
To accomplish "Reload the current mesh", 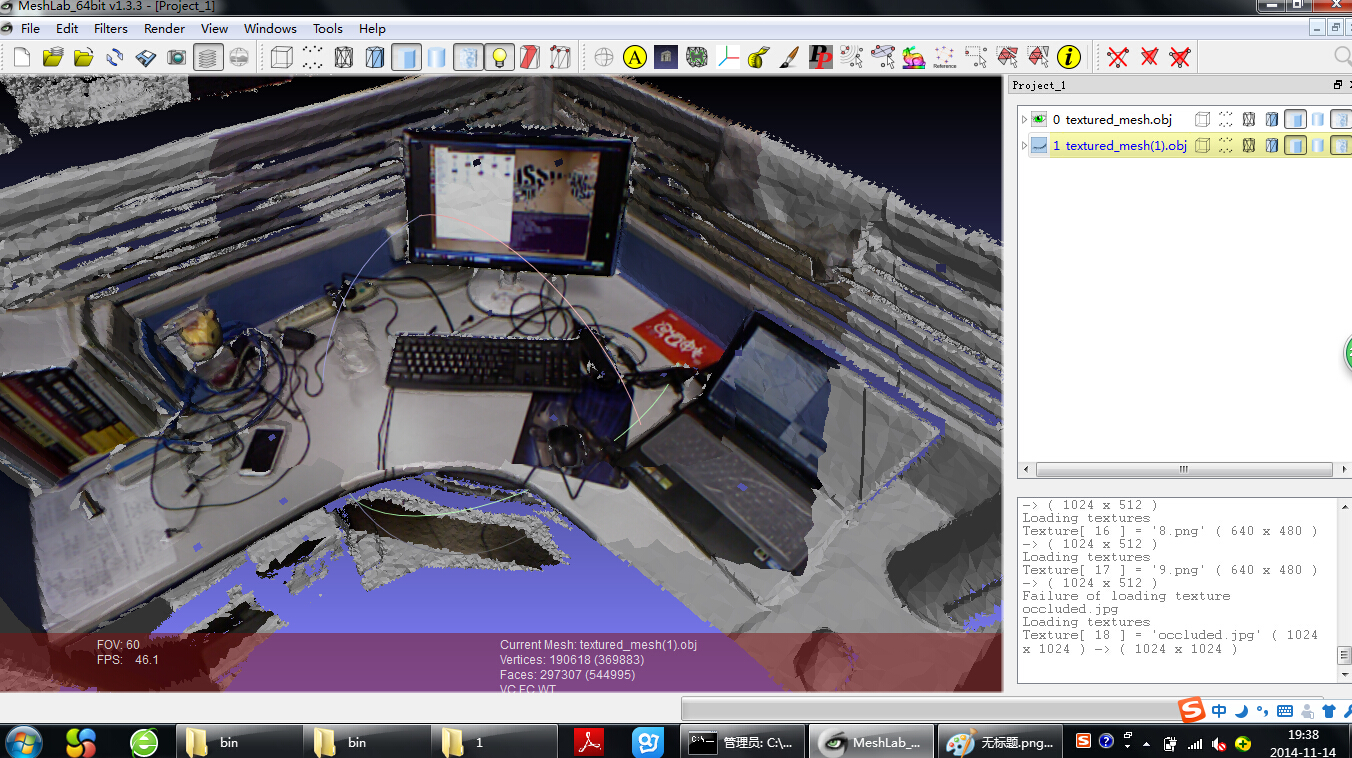I will (115, 57).
